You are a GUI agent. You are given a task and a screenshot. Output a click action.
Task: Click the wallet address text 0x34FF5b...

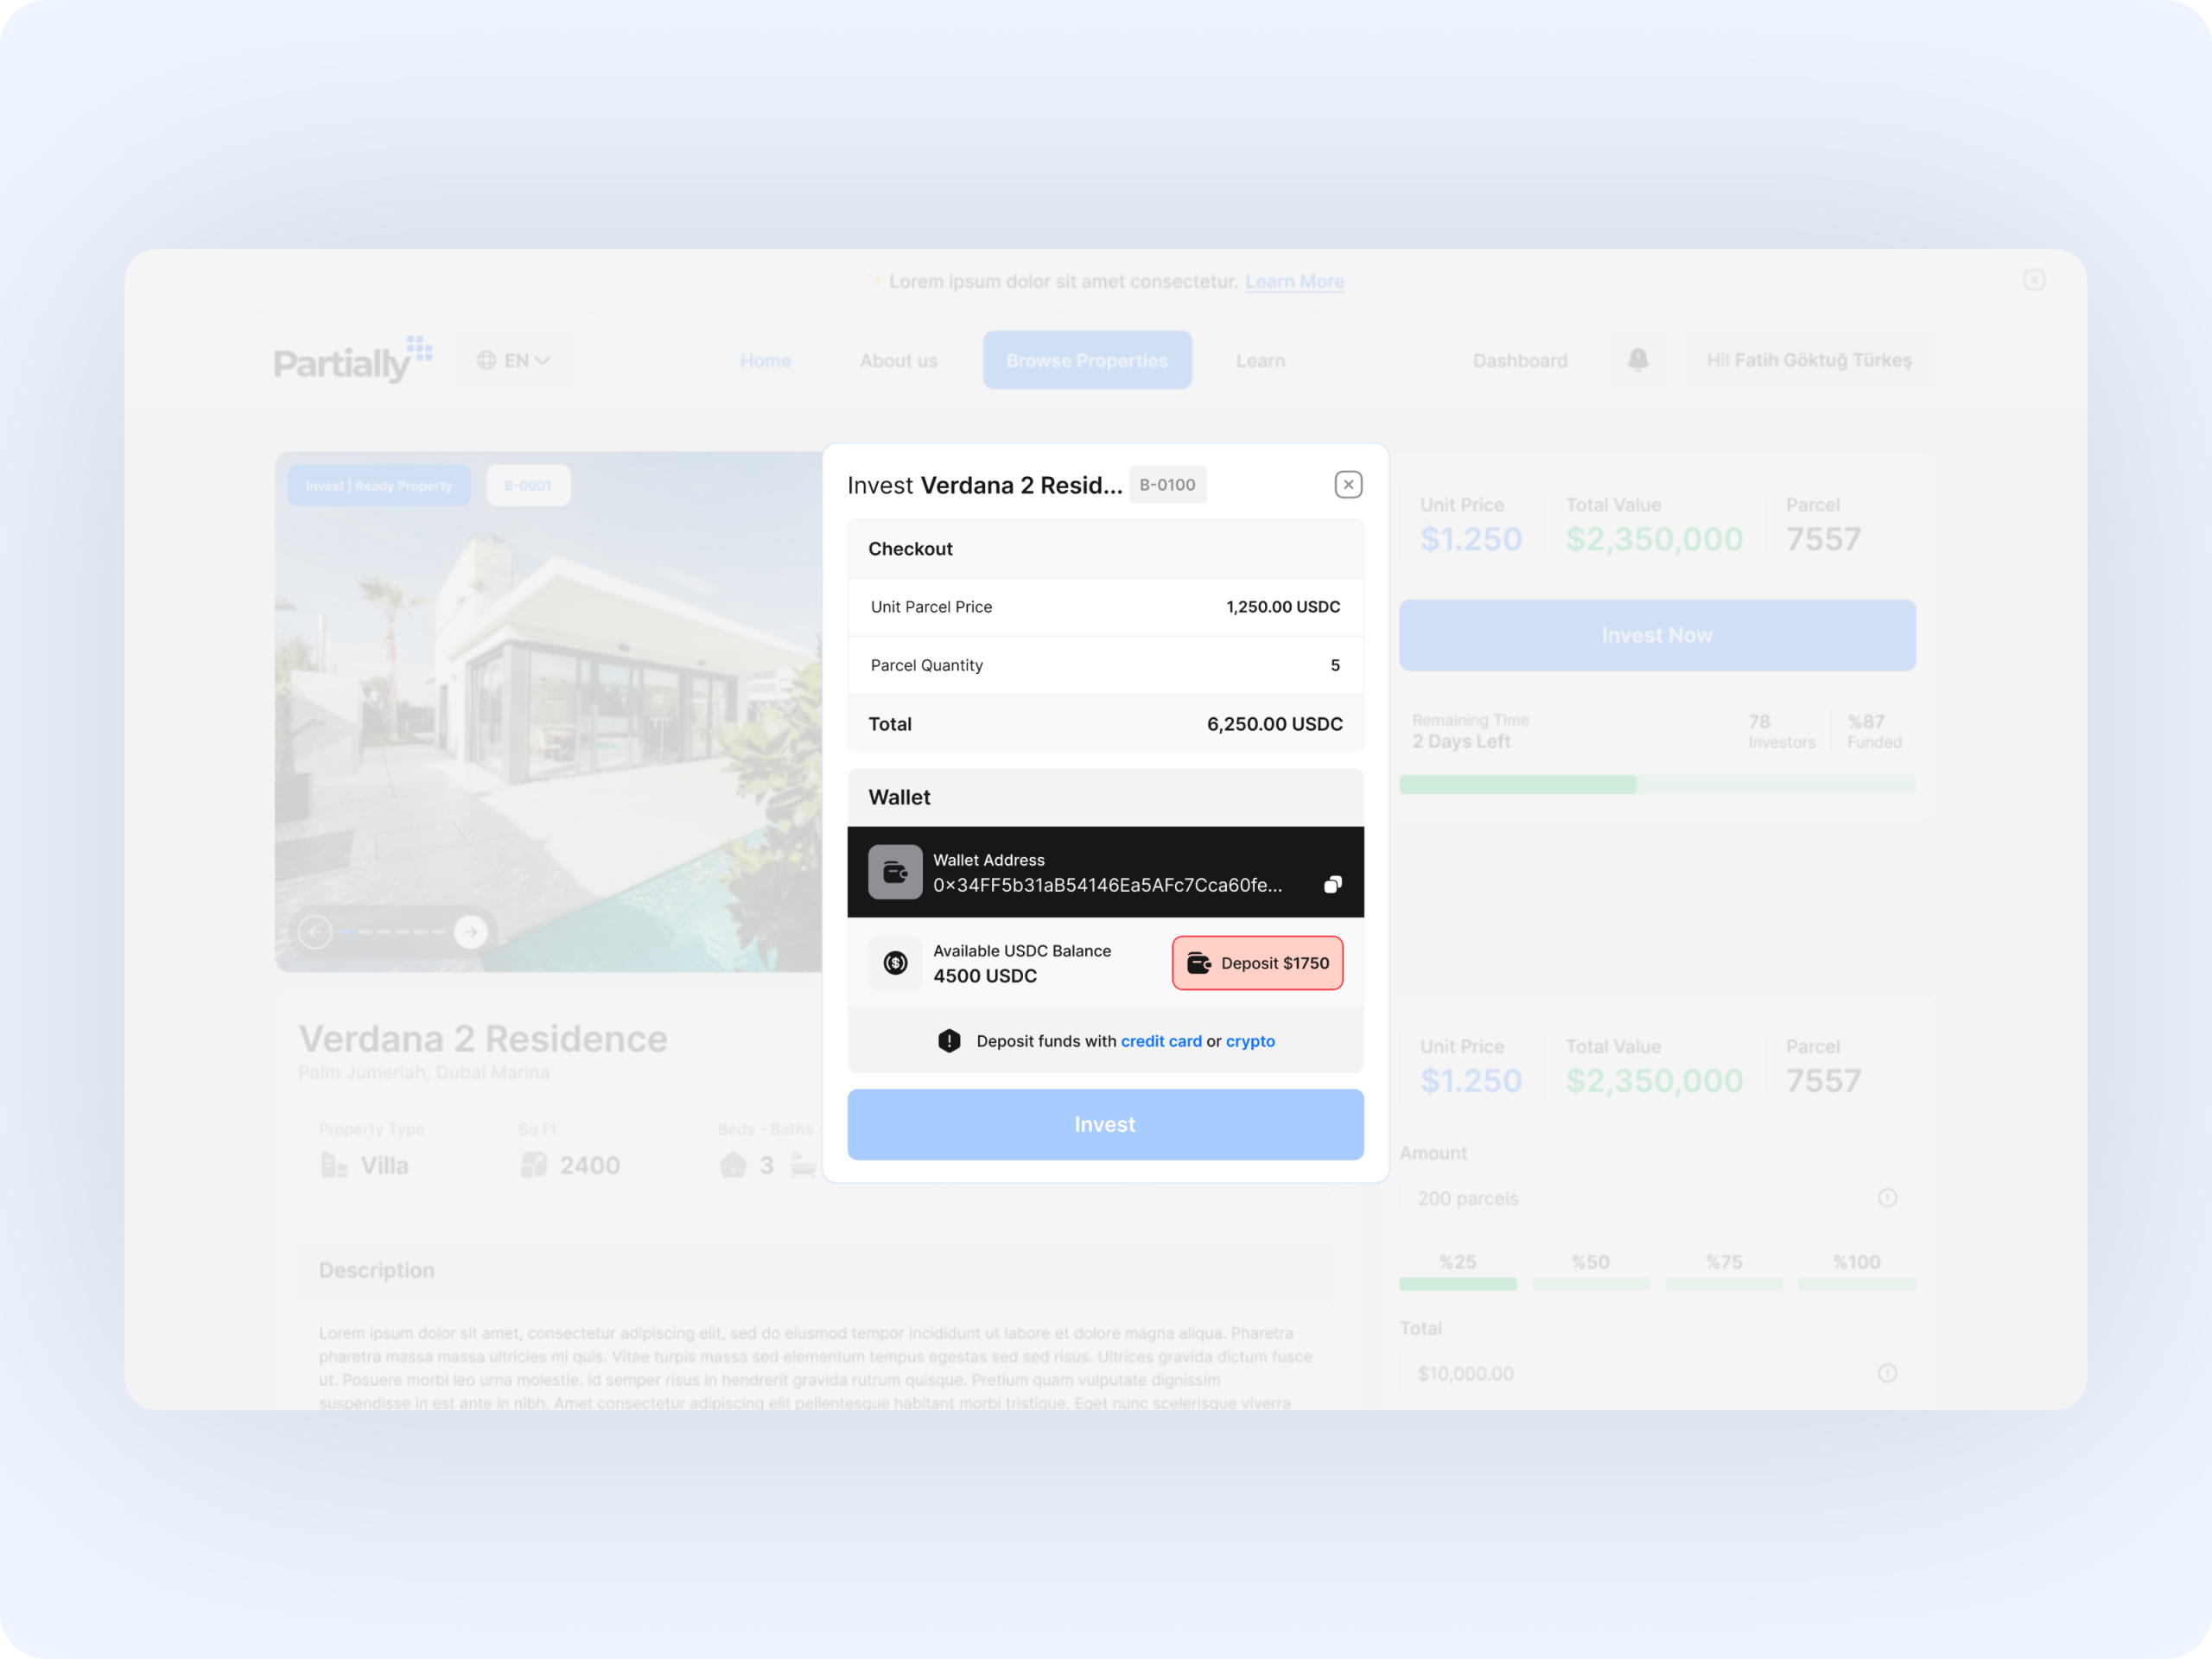(x=1107, y=885)
